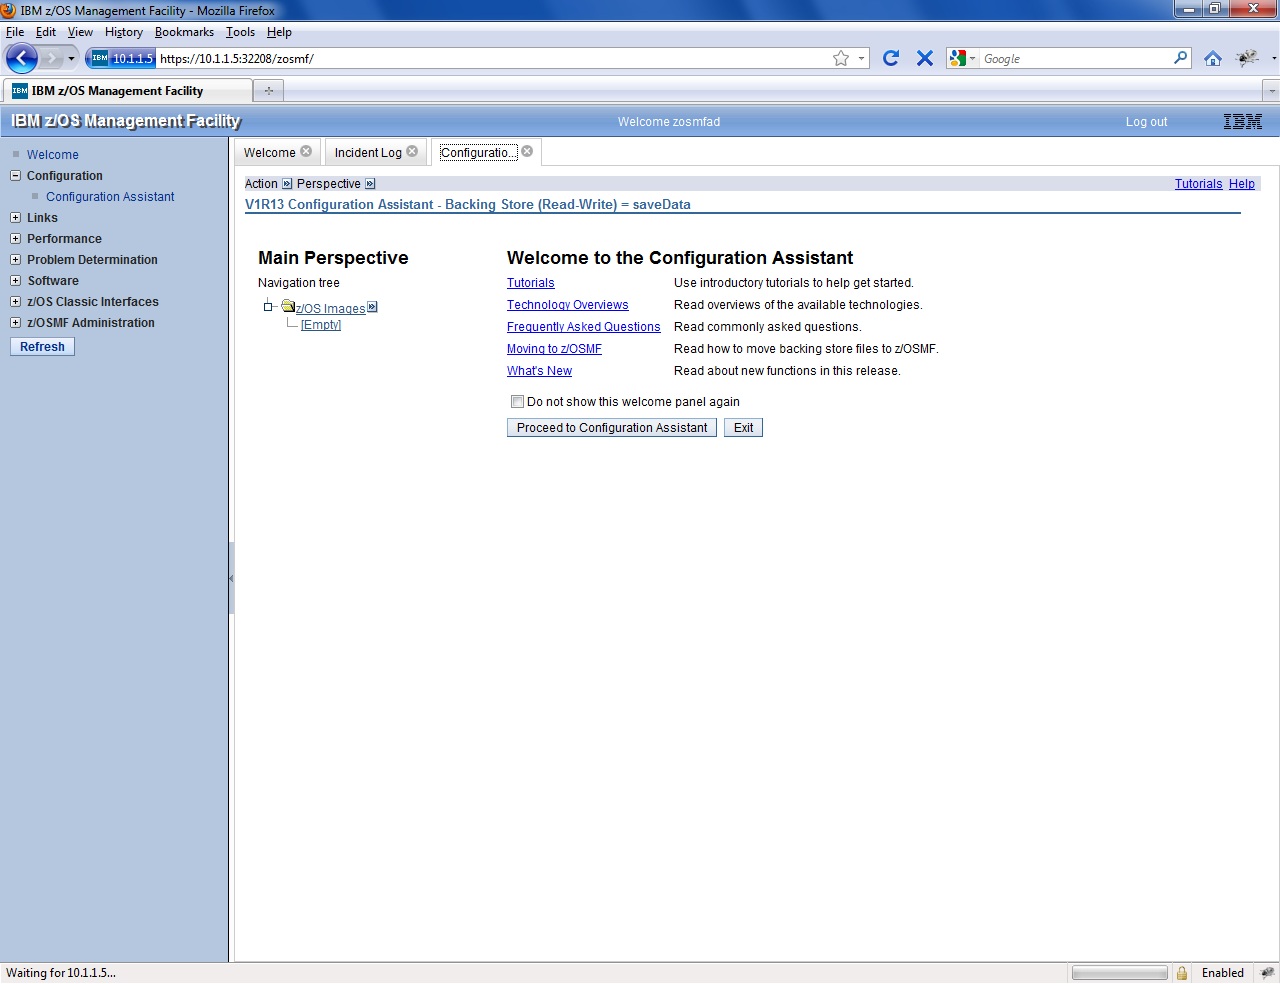The height and width of the screenshot is (984, 1280).
Task: Click the Help link in top-right toolbar
Action: 1242,184
